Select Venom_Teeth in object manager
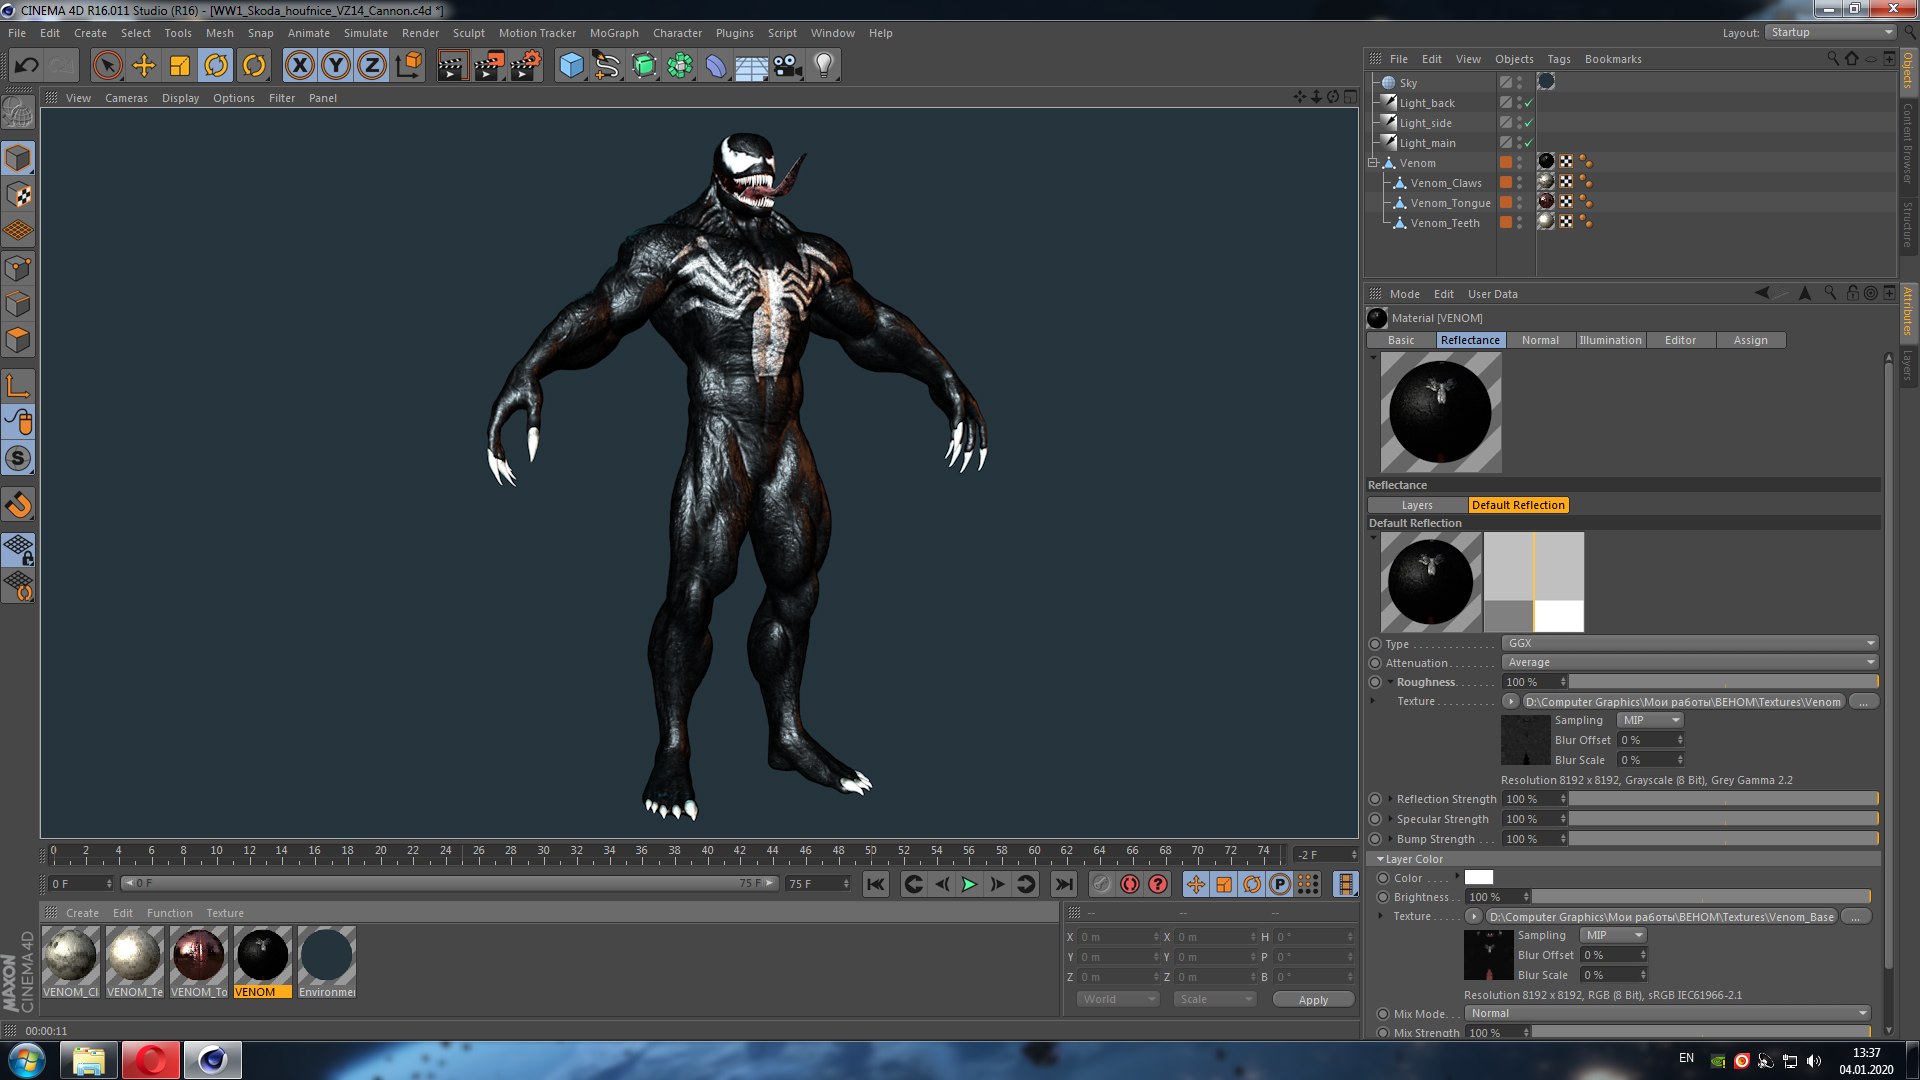Image resolution: width=1920 pixels, height=1080 pixels. tap(1444, 223)
